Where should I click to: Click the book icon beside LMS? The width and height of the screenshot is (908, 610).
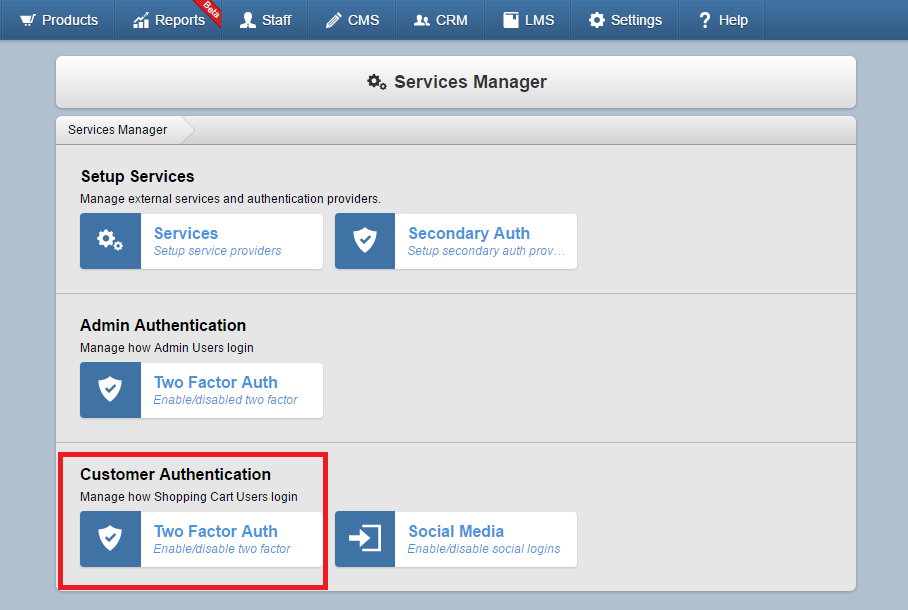[x=511, y=20]
